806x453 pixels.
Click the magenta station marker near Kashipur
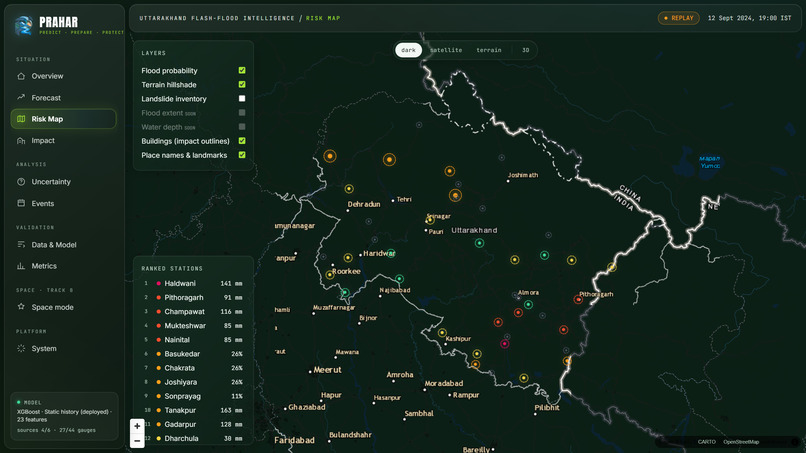coord(505,344)
